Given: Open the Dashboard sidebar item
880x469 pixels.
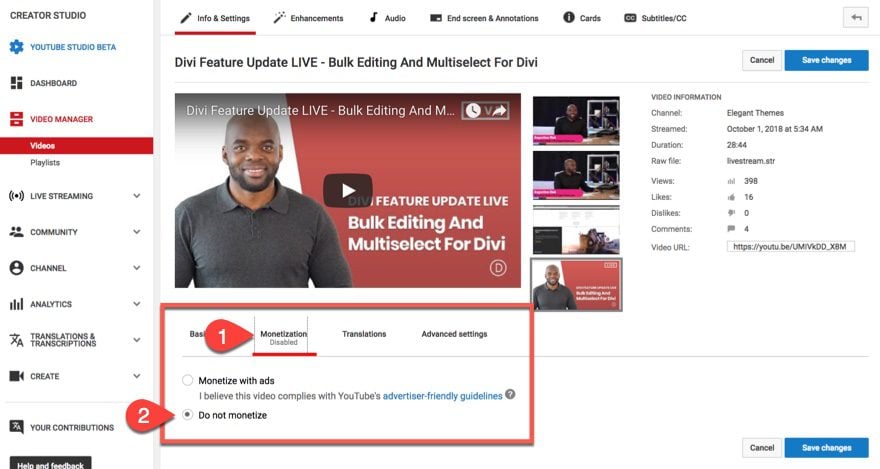Looking at the screenshot, I should [x=53, y=83].
